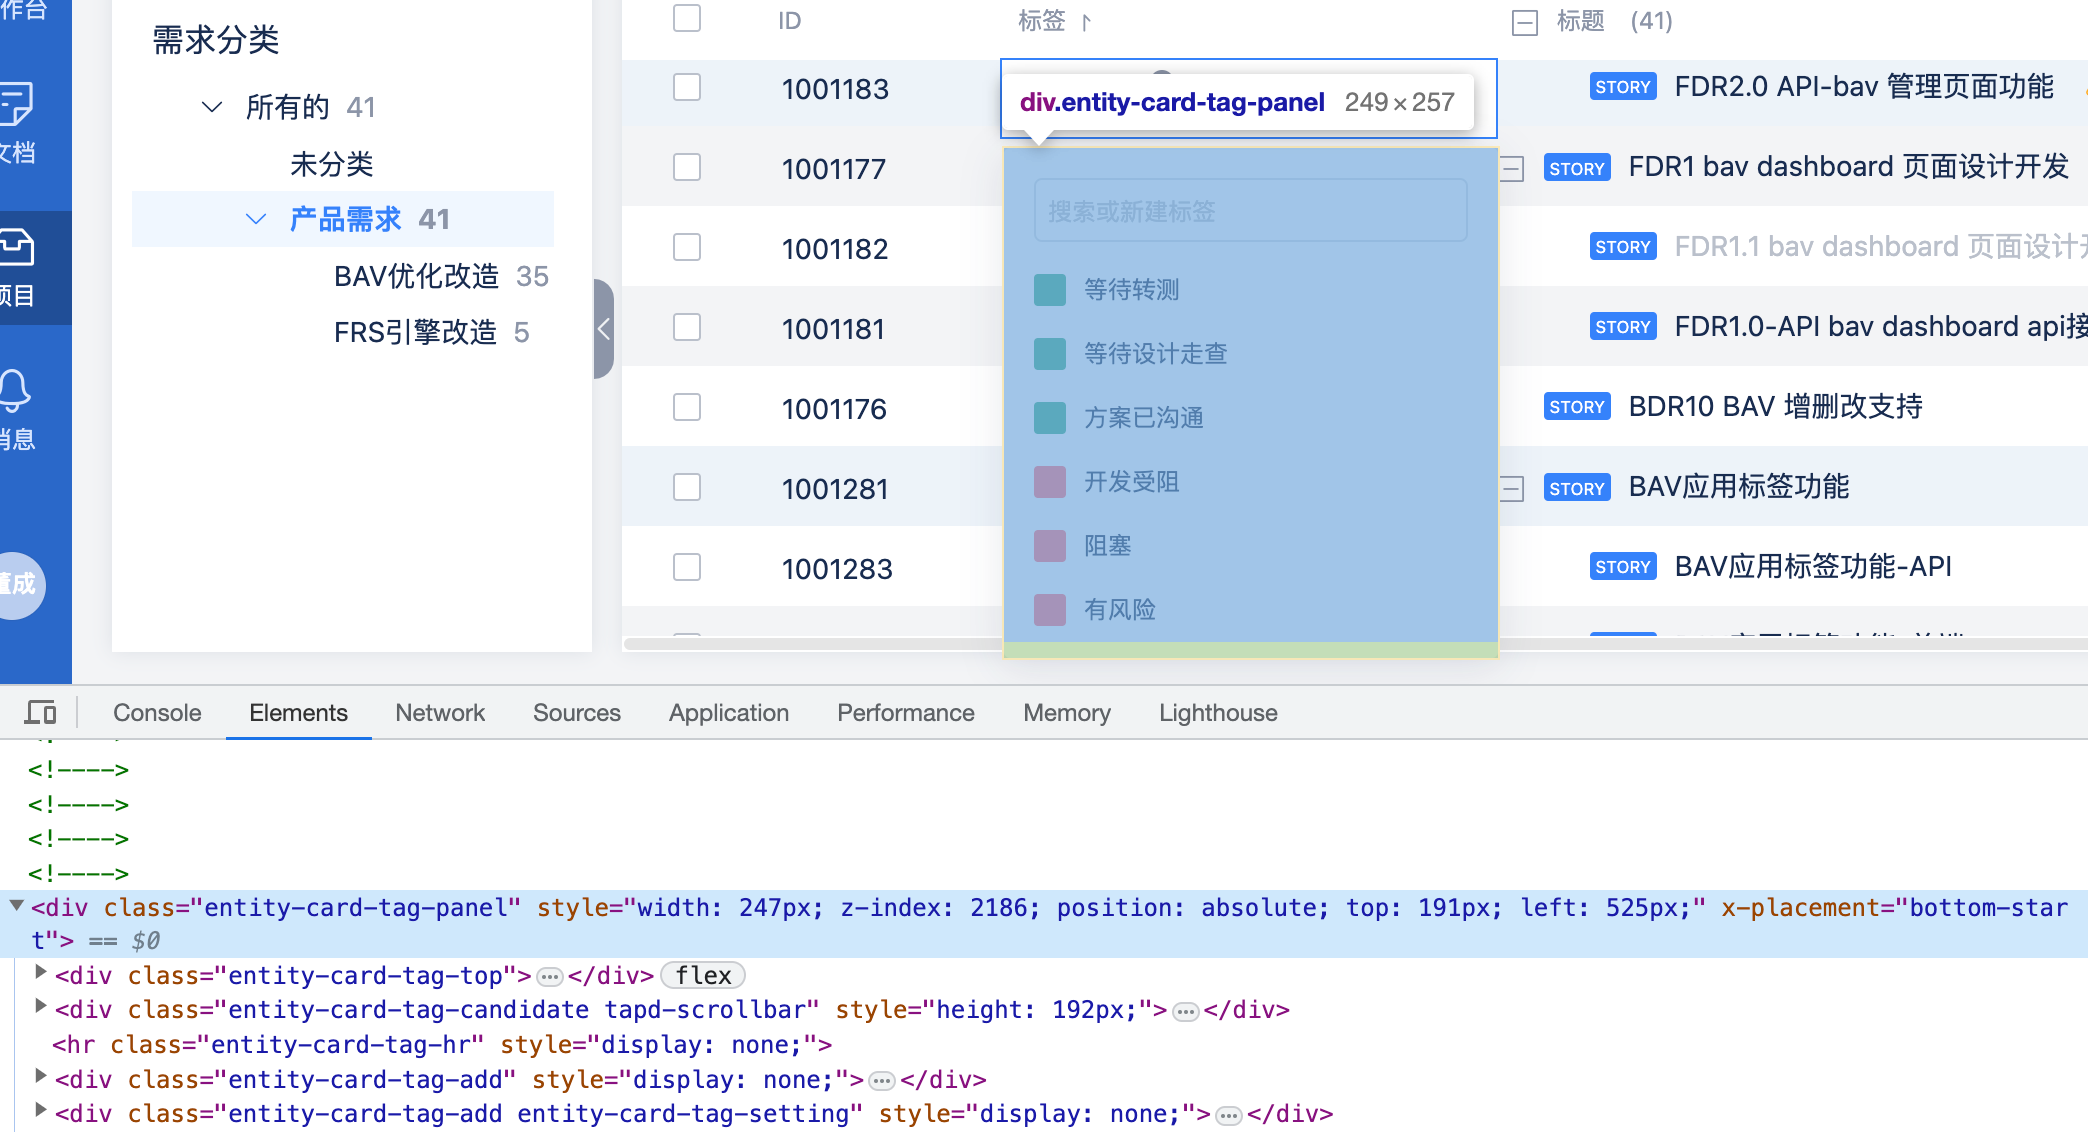The height and width of the screenshot is (1132, 2088).
Task: Open the Application tab in DevTools
Action: pyautogui.click(x=729, y=713)
